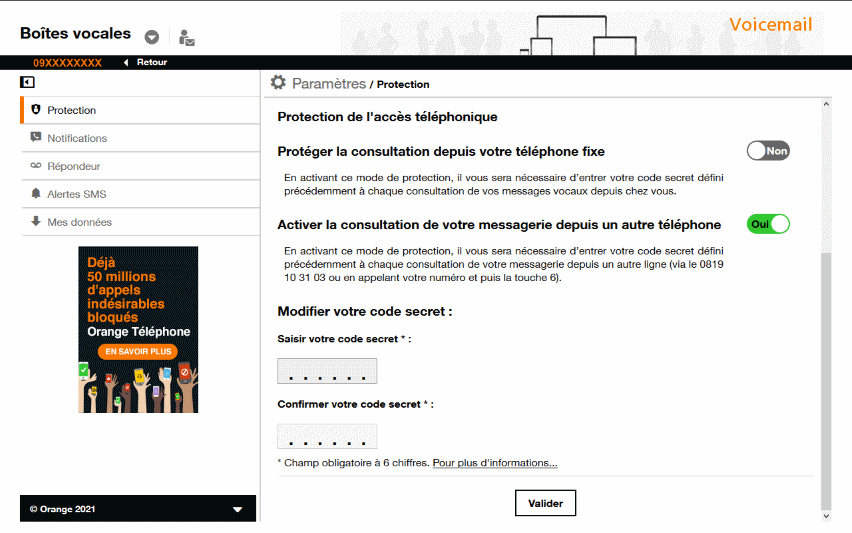Open the Pour plus d'informations link
The height and width of the screenshot is (533, 852).
tap(495, 463)
